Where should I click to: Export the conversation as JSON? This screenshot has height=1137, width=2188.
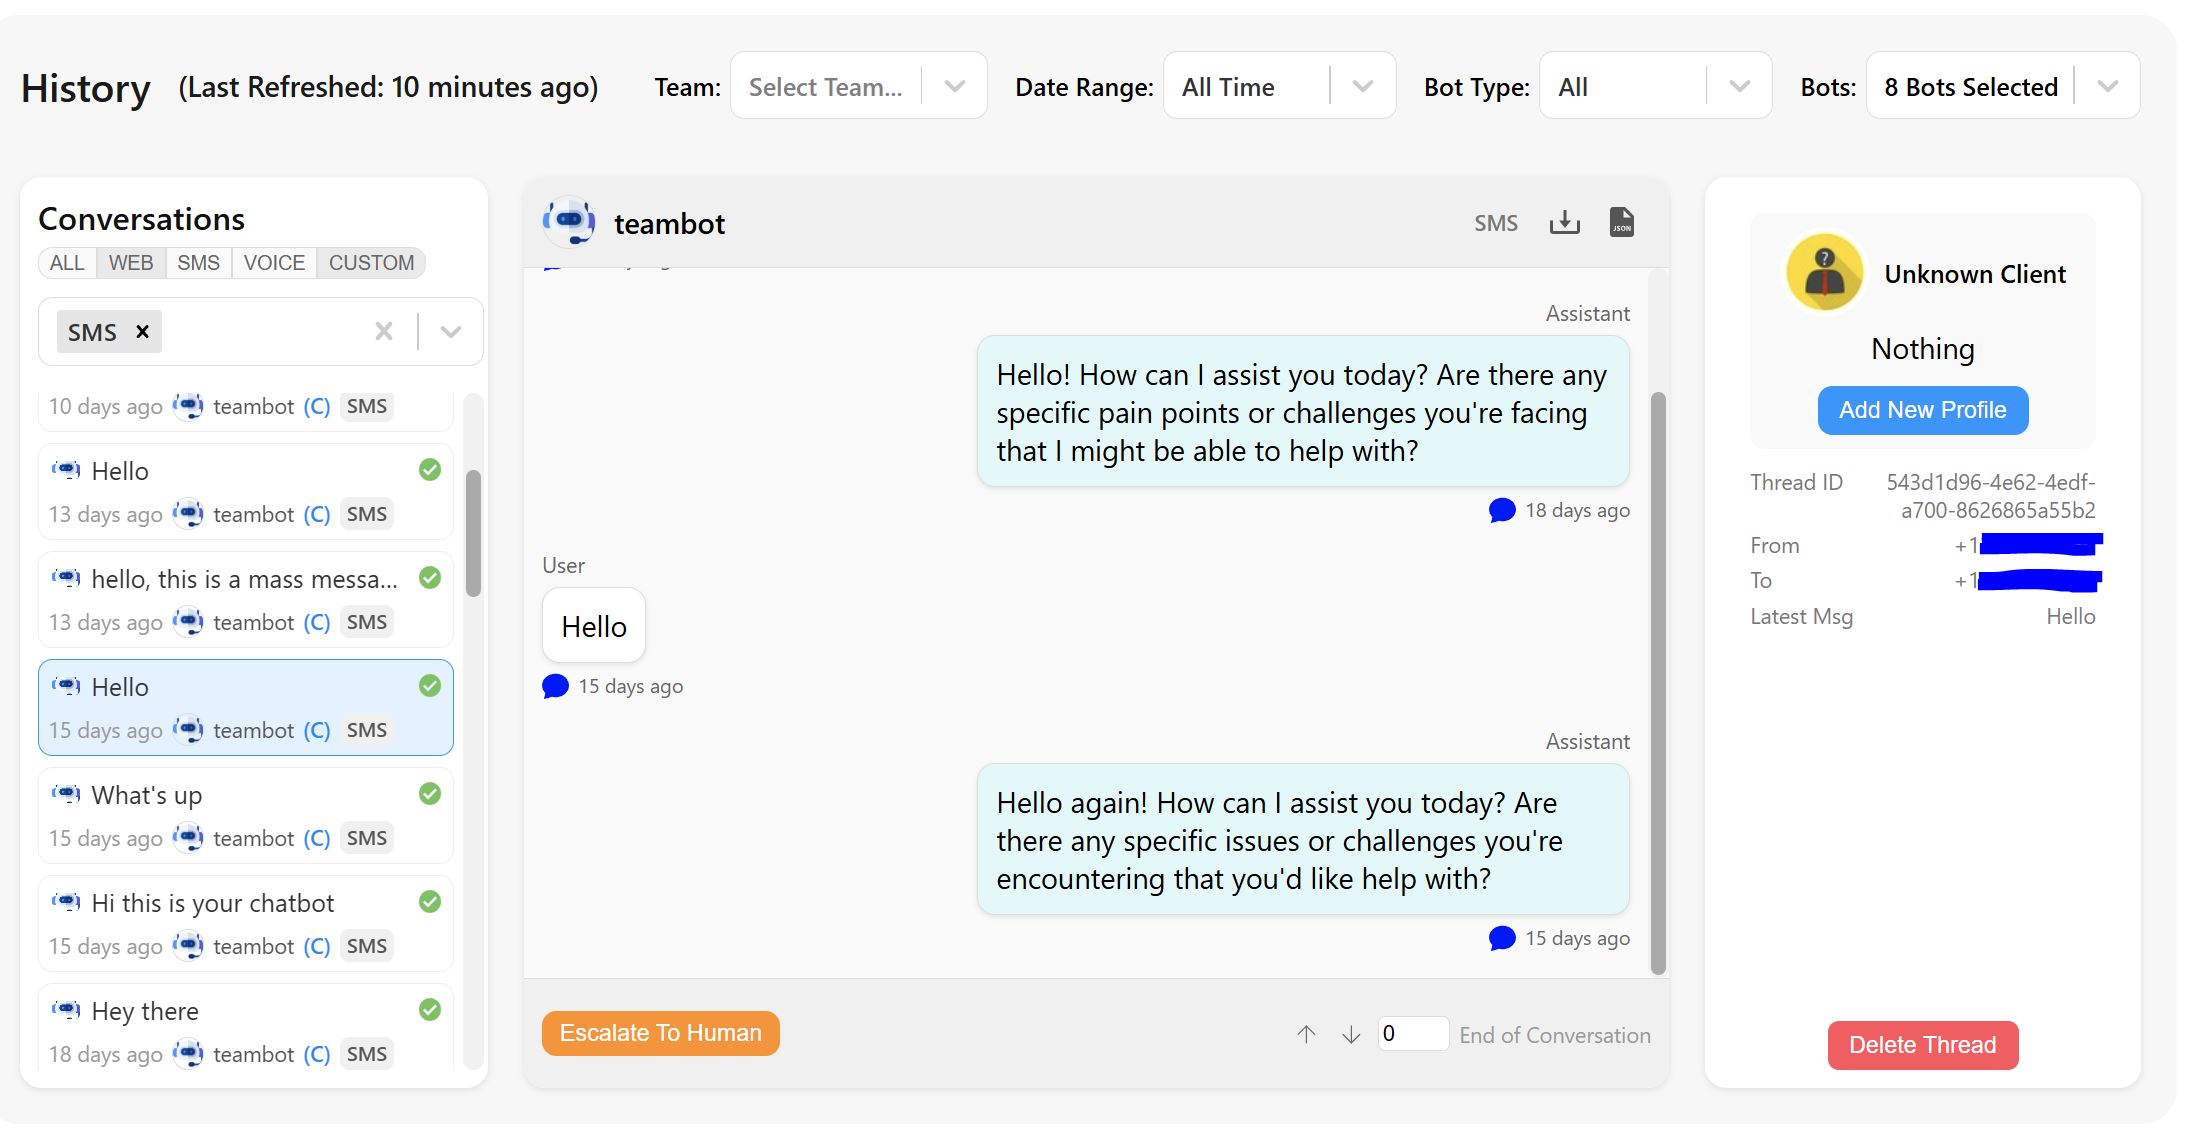1621,222
